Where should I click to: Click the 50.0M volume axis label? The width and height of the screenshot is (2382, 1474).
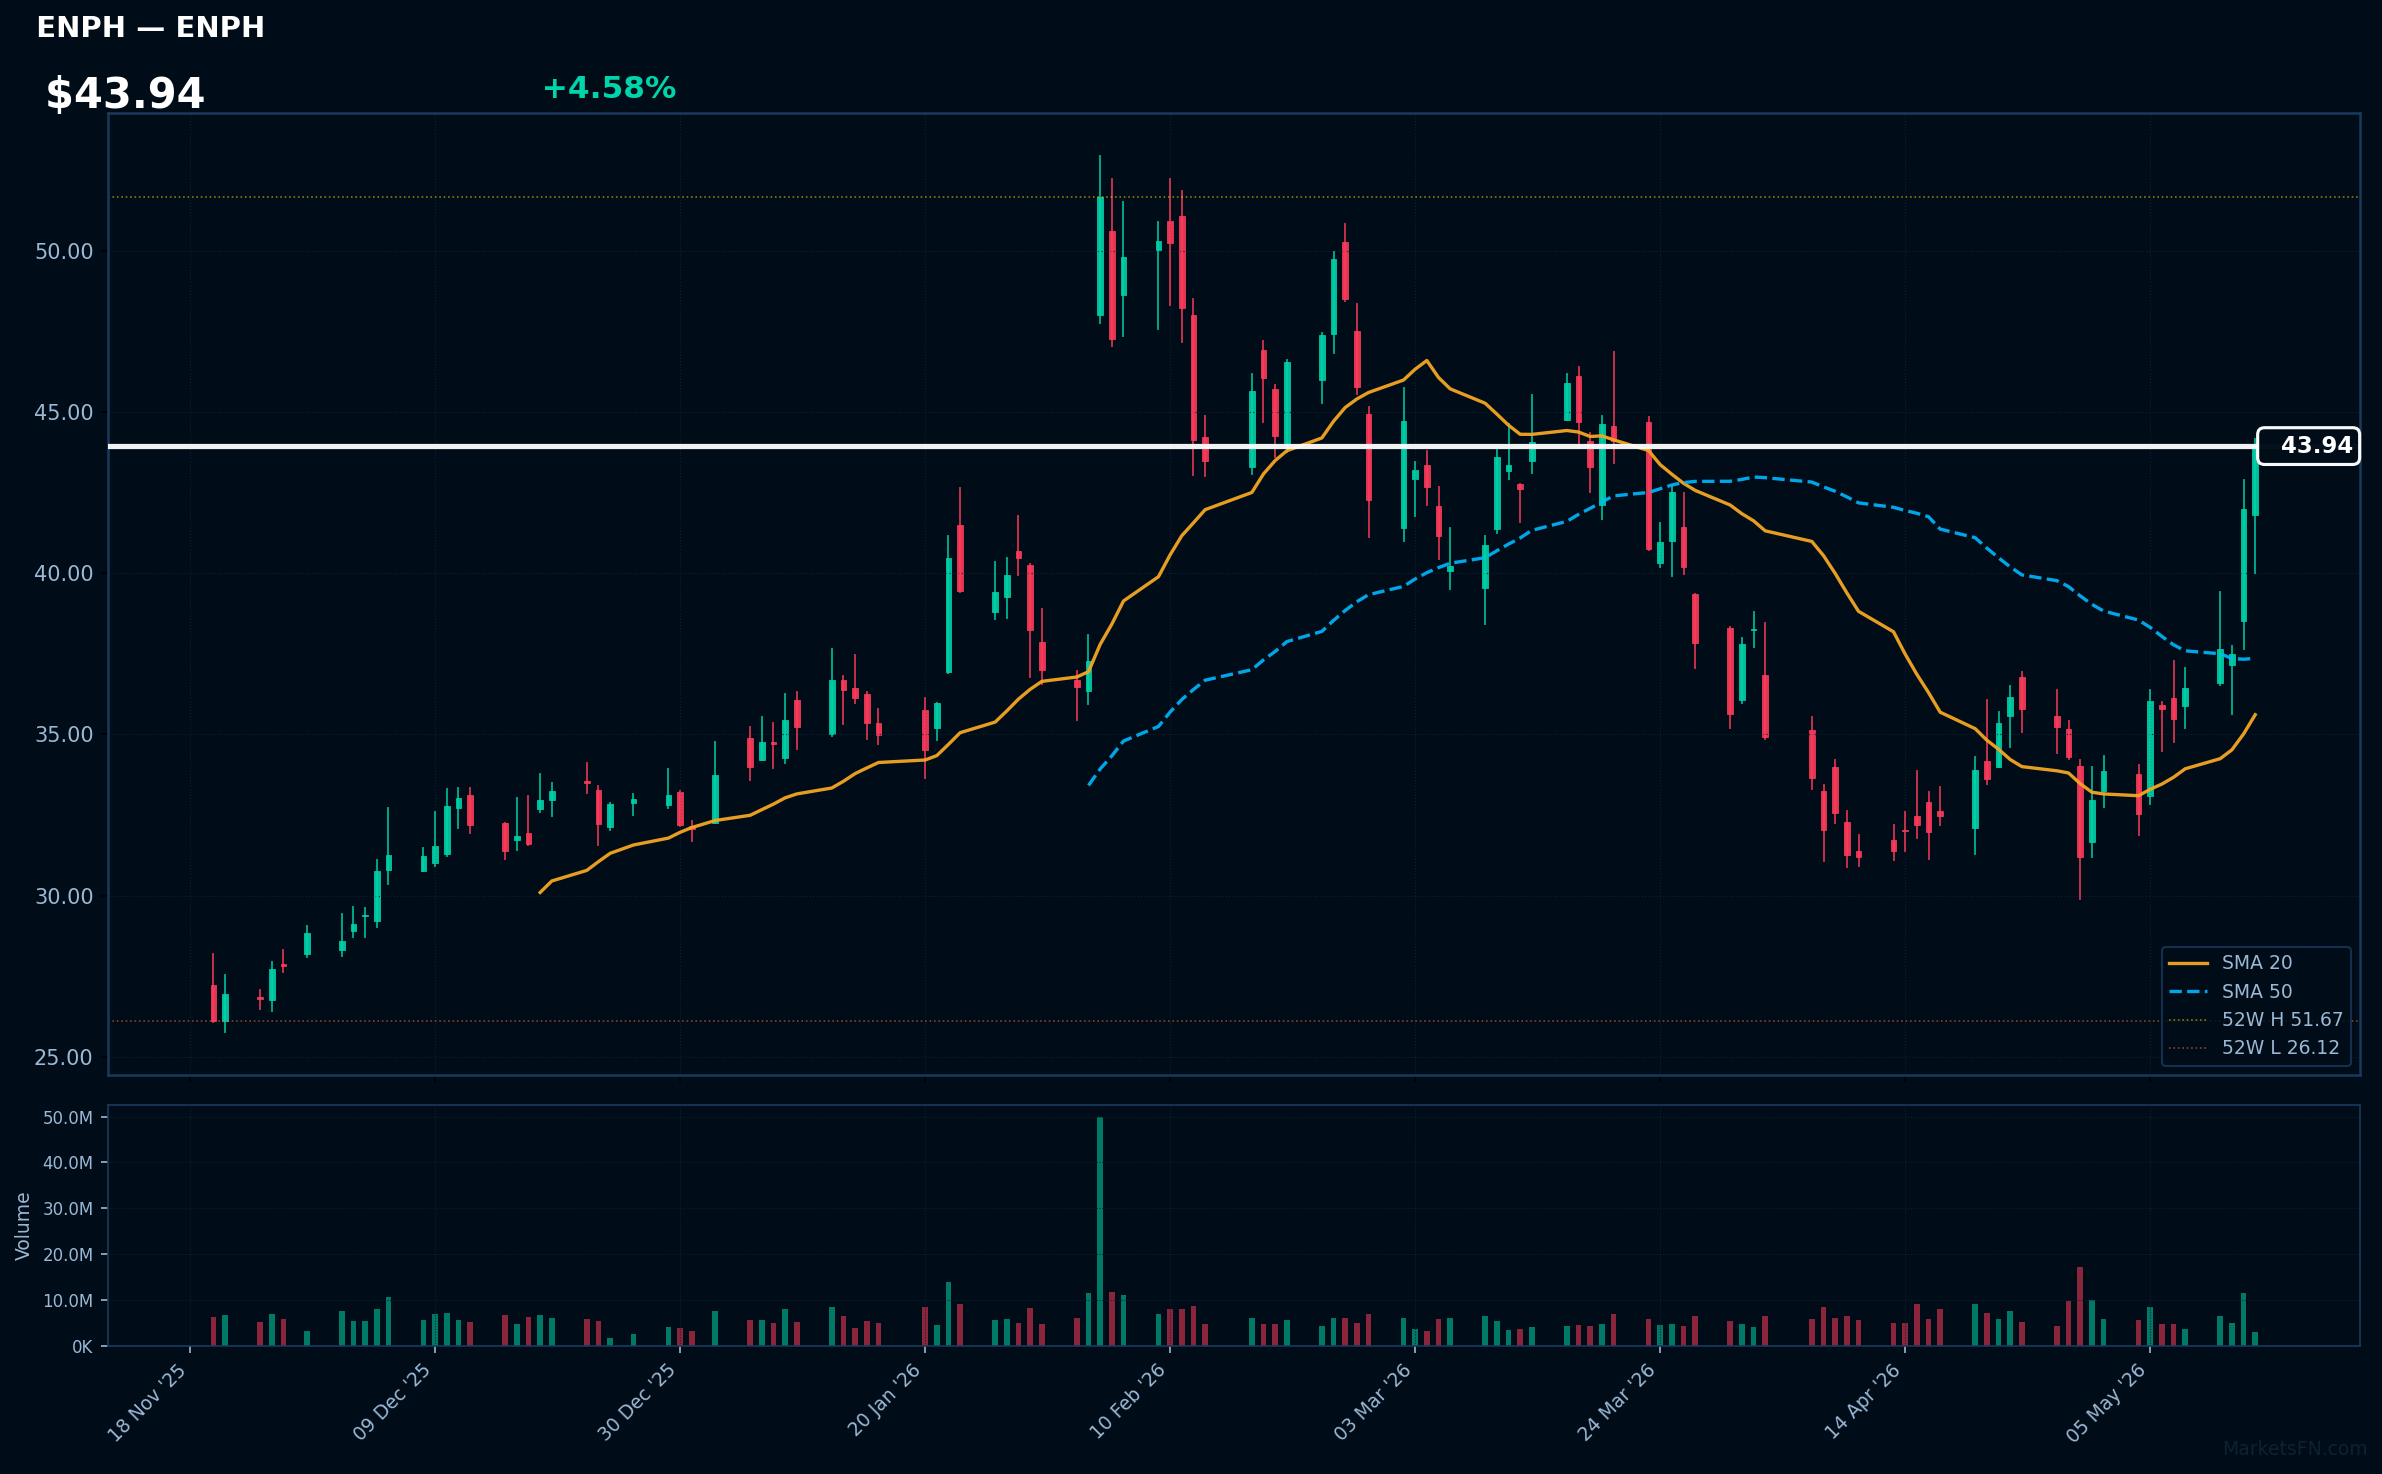coord(68,1118)
